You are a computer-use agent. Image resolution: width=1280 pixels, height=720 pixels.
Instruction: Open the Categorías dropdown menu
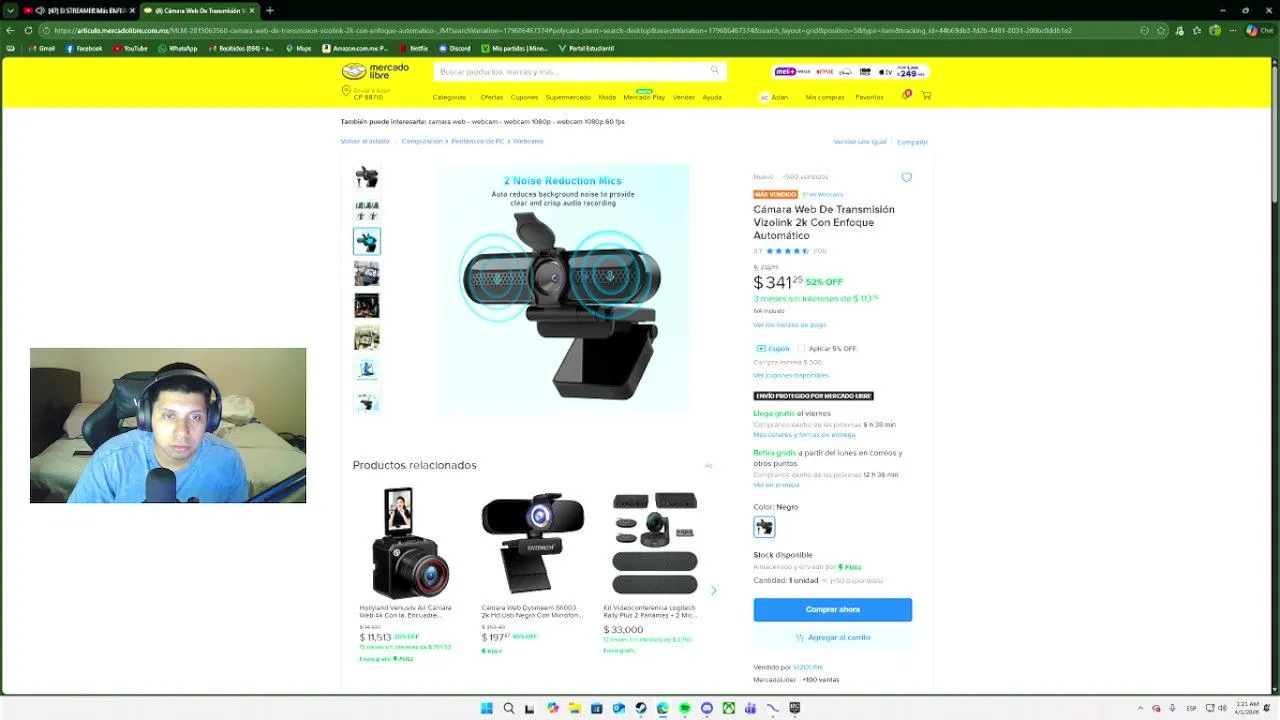pos(451,97)
